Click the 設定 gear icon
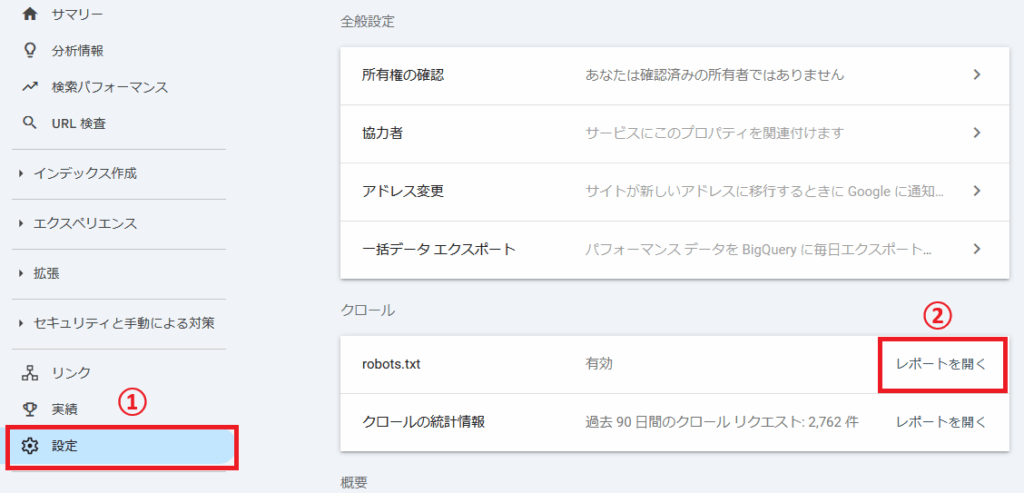This screenshot has width=1024, height=493. coord(30,446)
